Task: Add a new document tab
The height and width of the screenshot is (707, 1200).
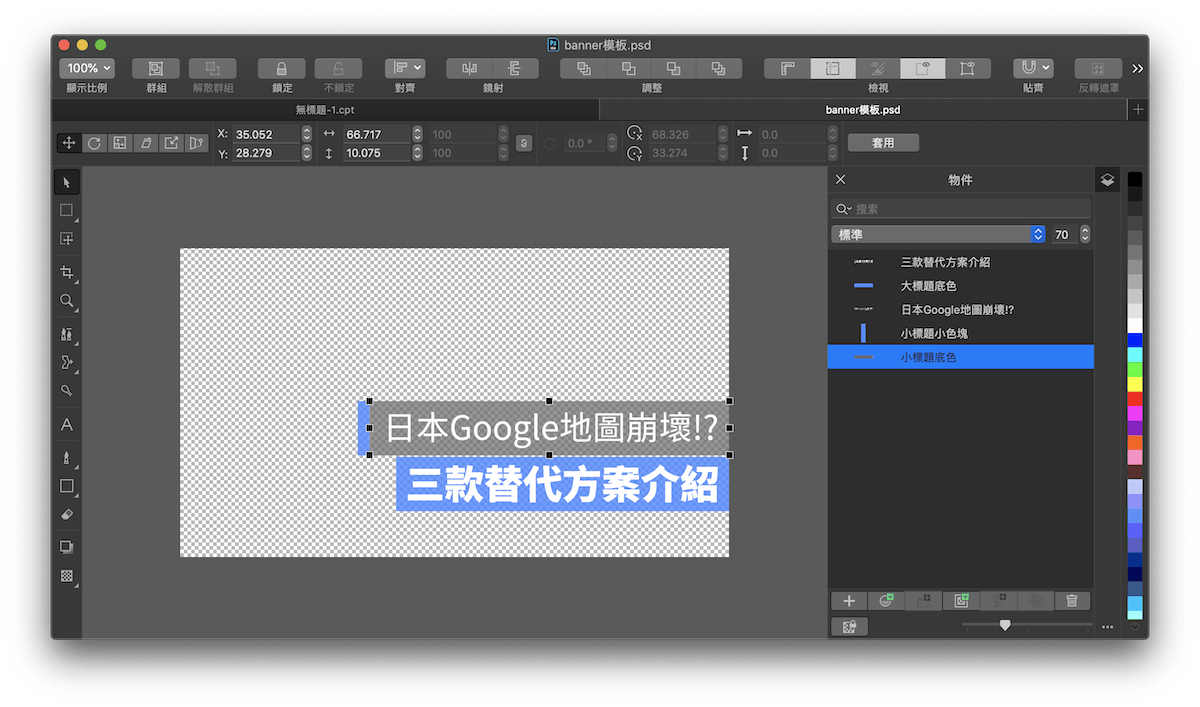Action: tap(1138, 110)
